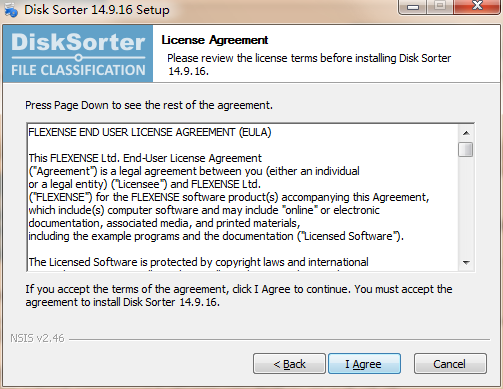Image resolution: width=503 pixels, height=389 pixels.
Task: Click the 'If you accept the terms' notice
Action: pyautogui.click(x=239, y=295)
